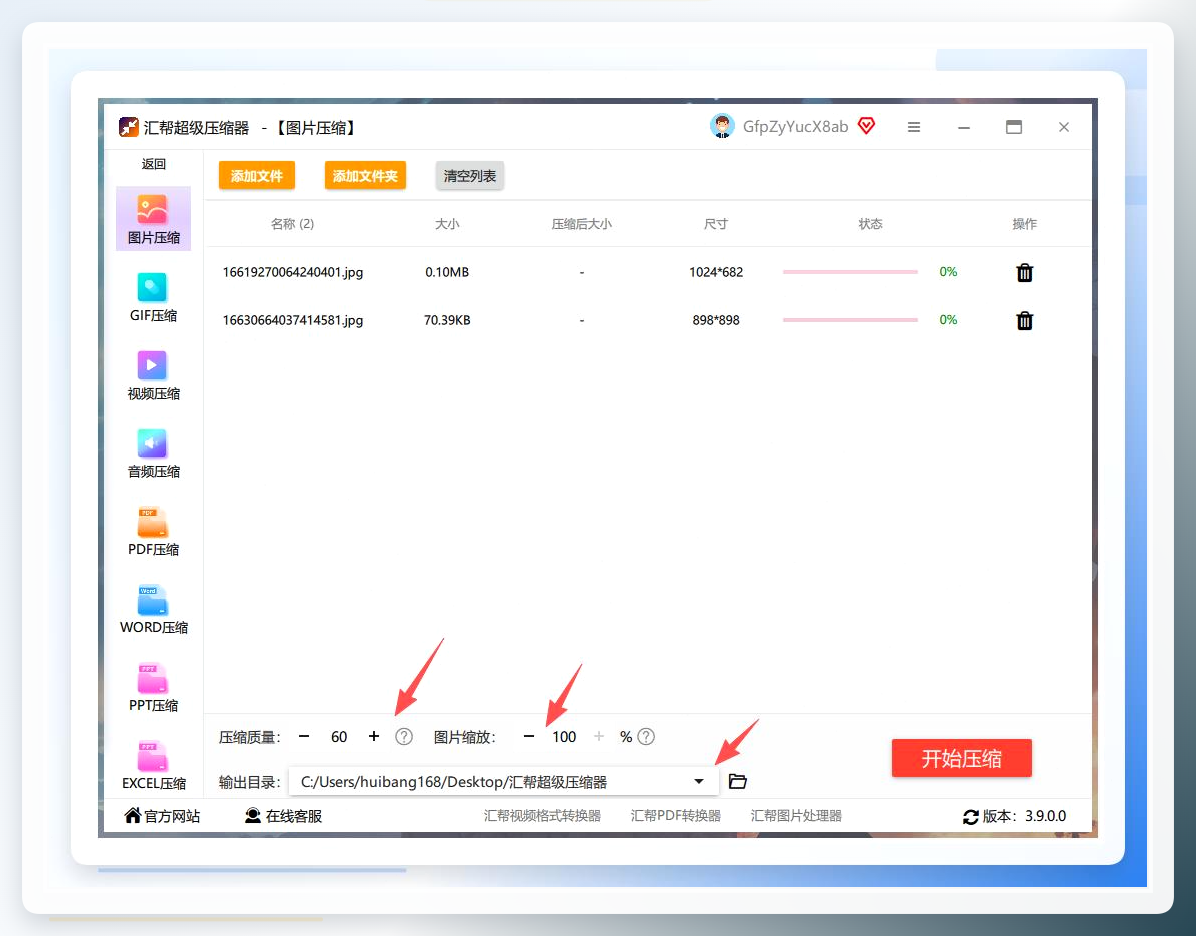Open the GIF压缩 tool
Screen dimensions: 1196x936
point(153,298)
